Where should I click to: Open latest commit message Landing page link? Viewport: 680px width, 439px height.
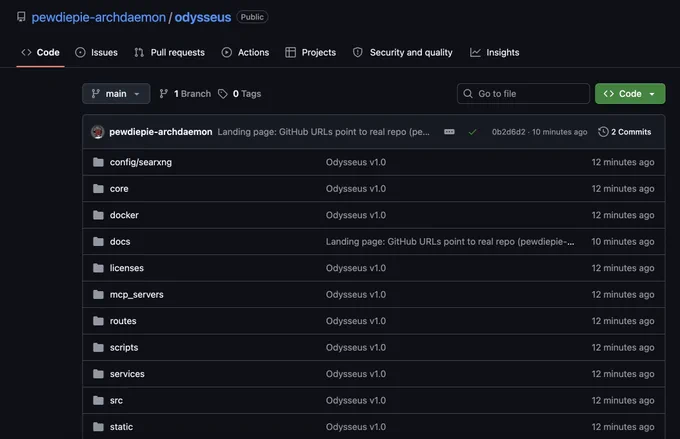pos(324,132)
